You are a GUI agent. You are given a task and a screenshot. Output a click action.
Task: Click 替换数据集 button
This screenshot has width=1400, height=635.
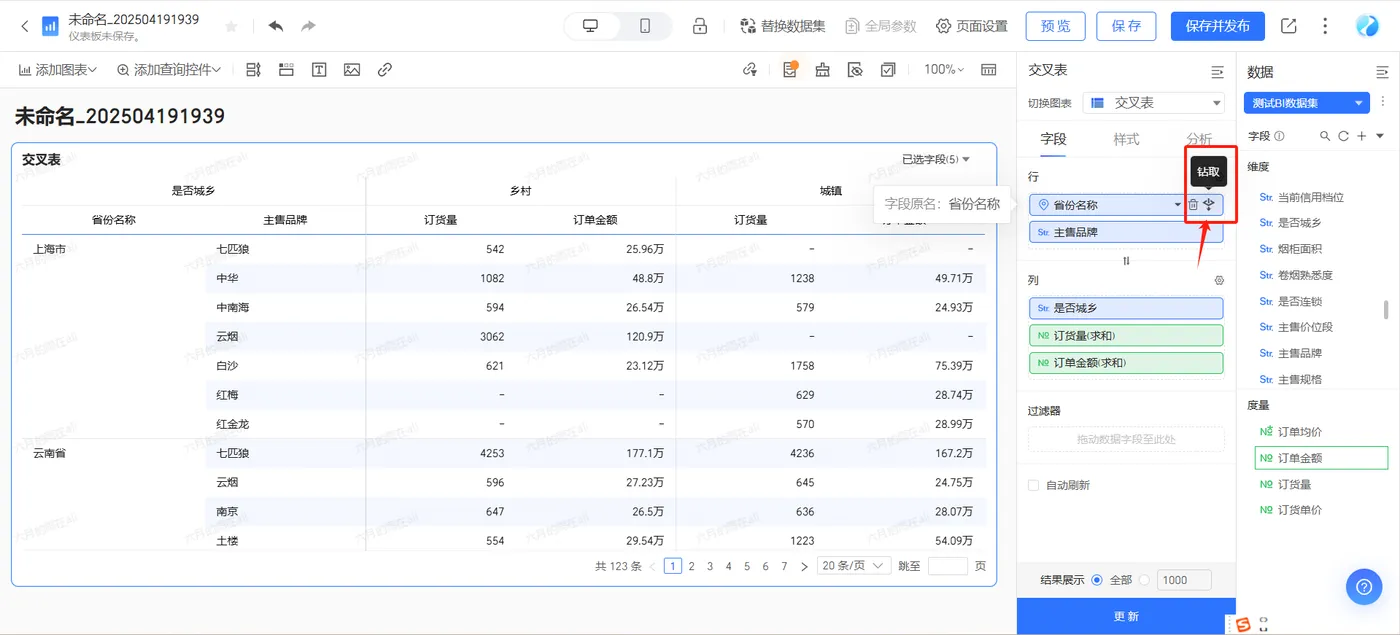pyautogui.click(x=783, y=26)
